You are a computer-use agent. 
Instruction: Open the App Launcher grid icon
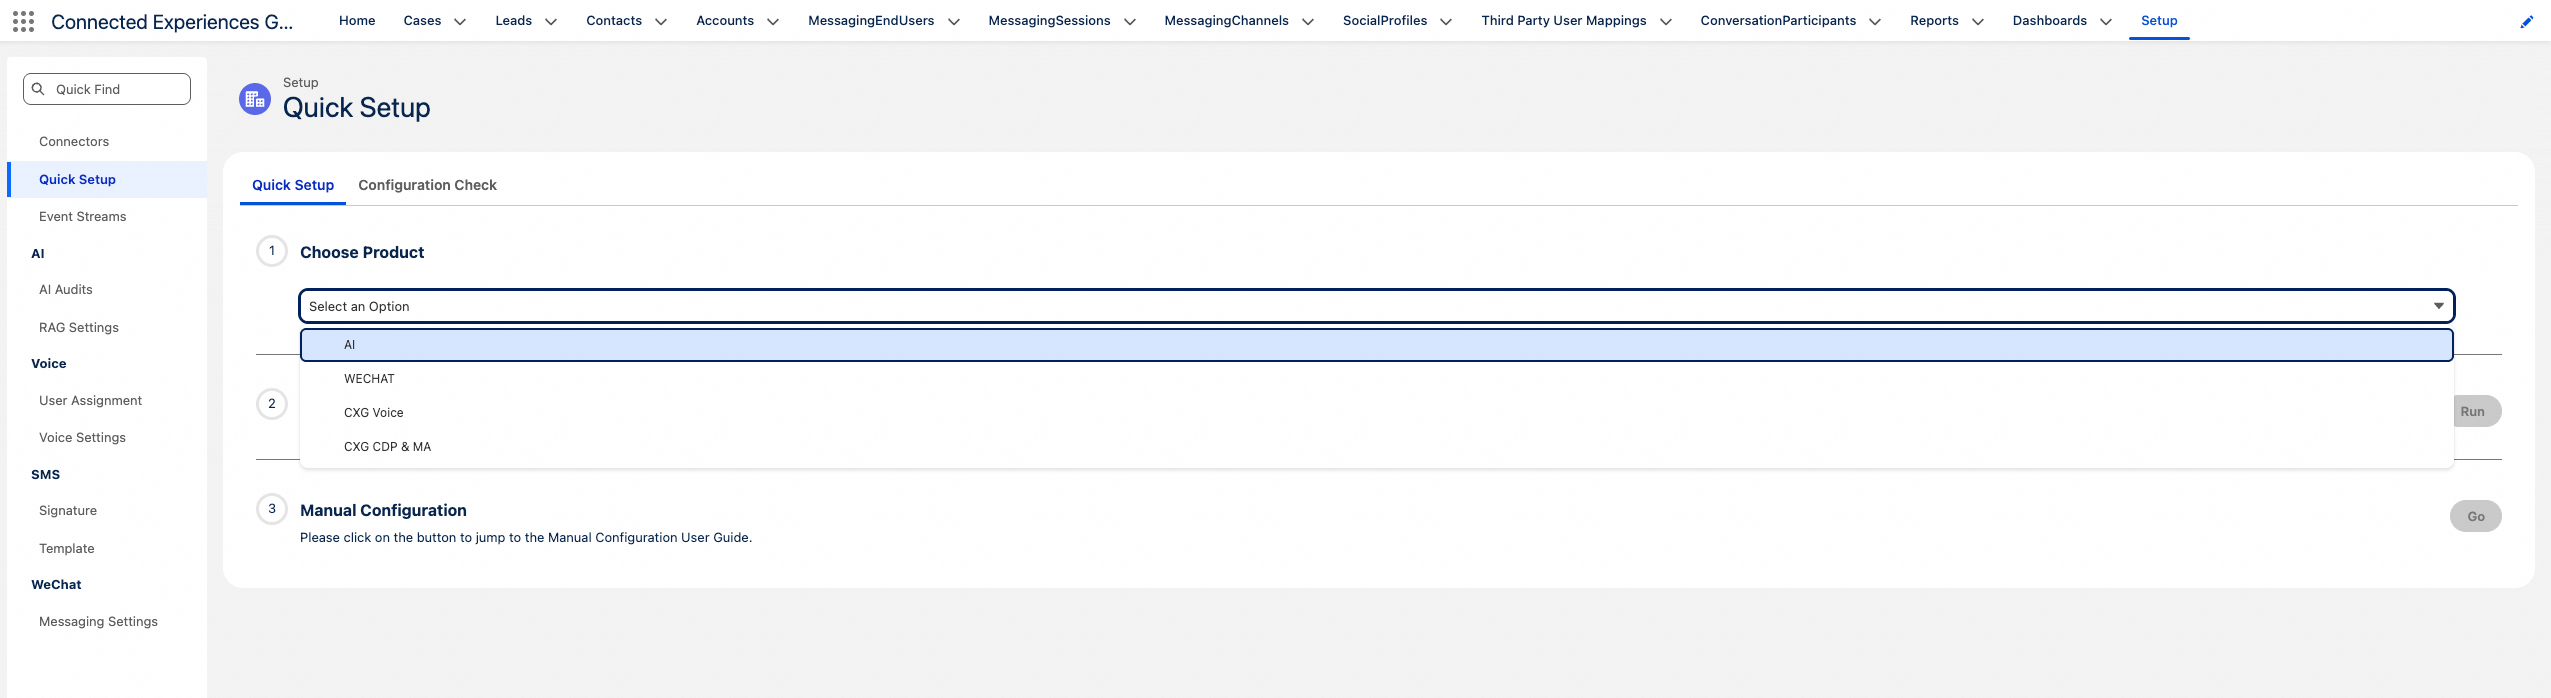tap(23, 21)
